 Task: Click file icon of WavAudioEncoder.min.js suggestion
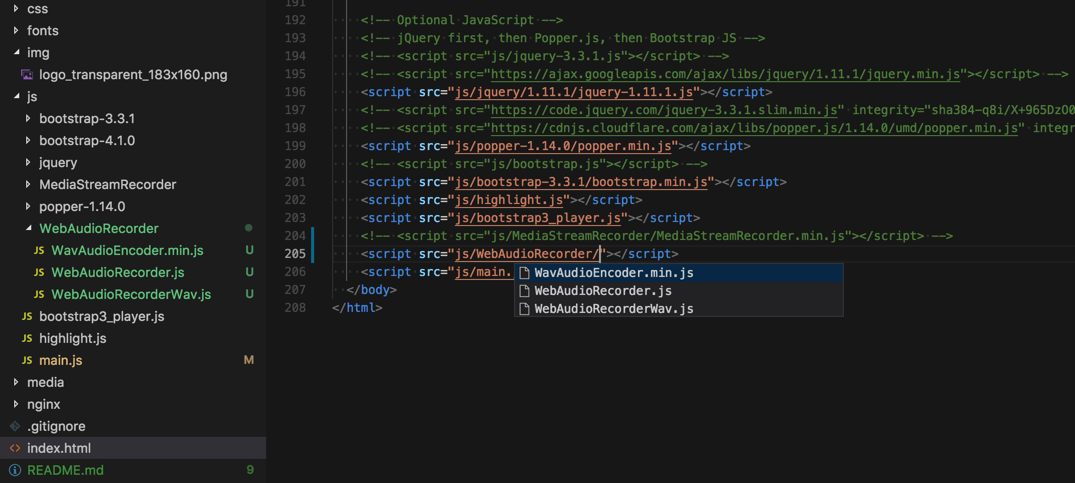524,273
